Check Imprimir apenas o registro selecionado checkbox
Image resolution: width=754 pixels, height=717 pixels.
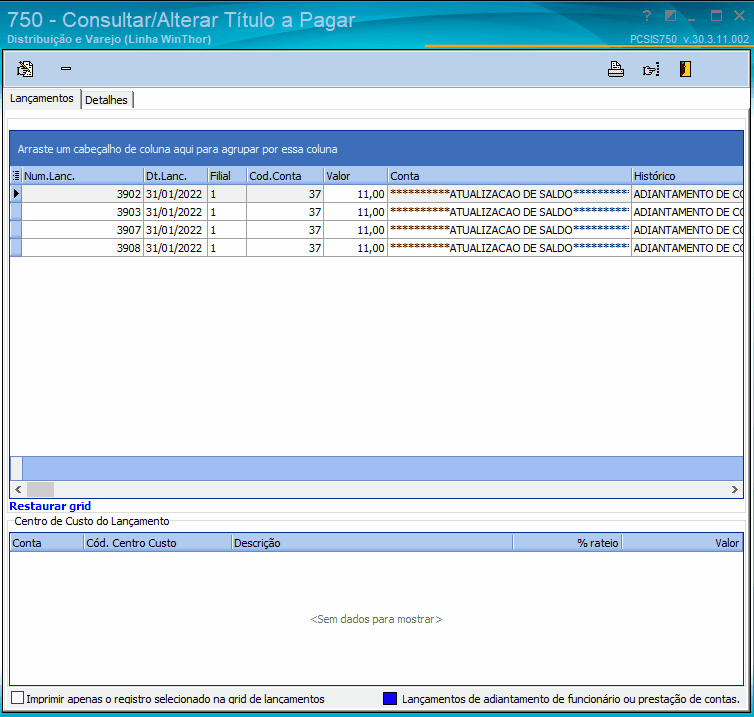click(x=17, y=698)
